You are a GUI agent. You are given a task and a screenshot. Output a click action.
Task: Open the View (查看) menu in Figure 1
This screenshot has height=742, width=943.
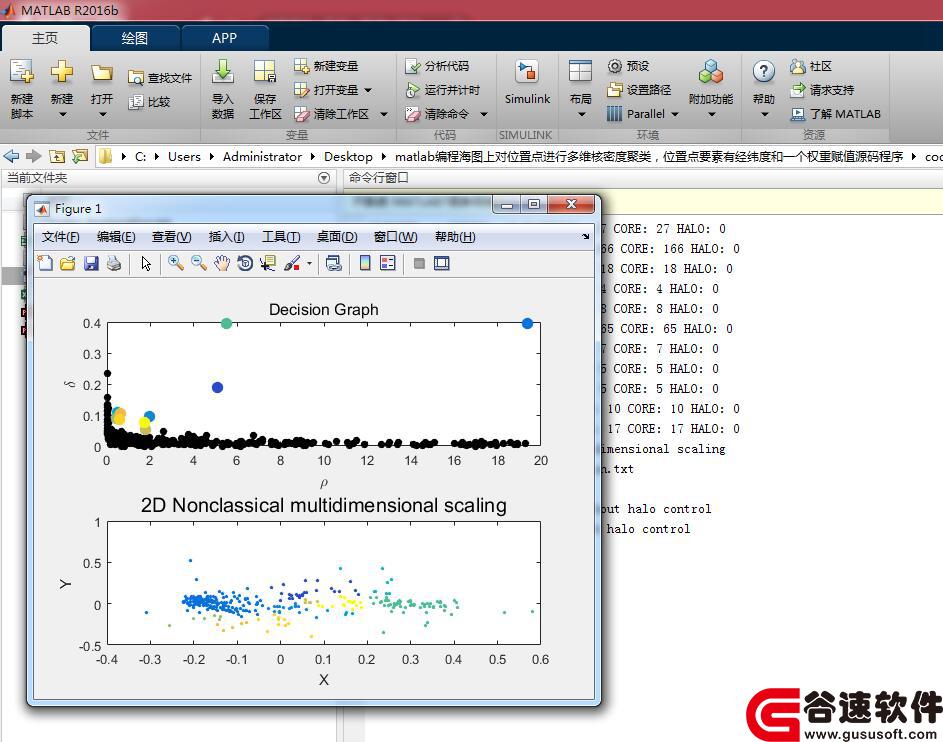click(x=171, y=237)
